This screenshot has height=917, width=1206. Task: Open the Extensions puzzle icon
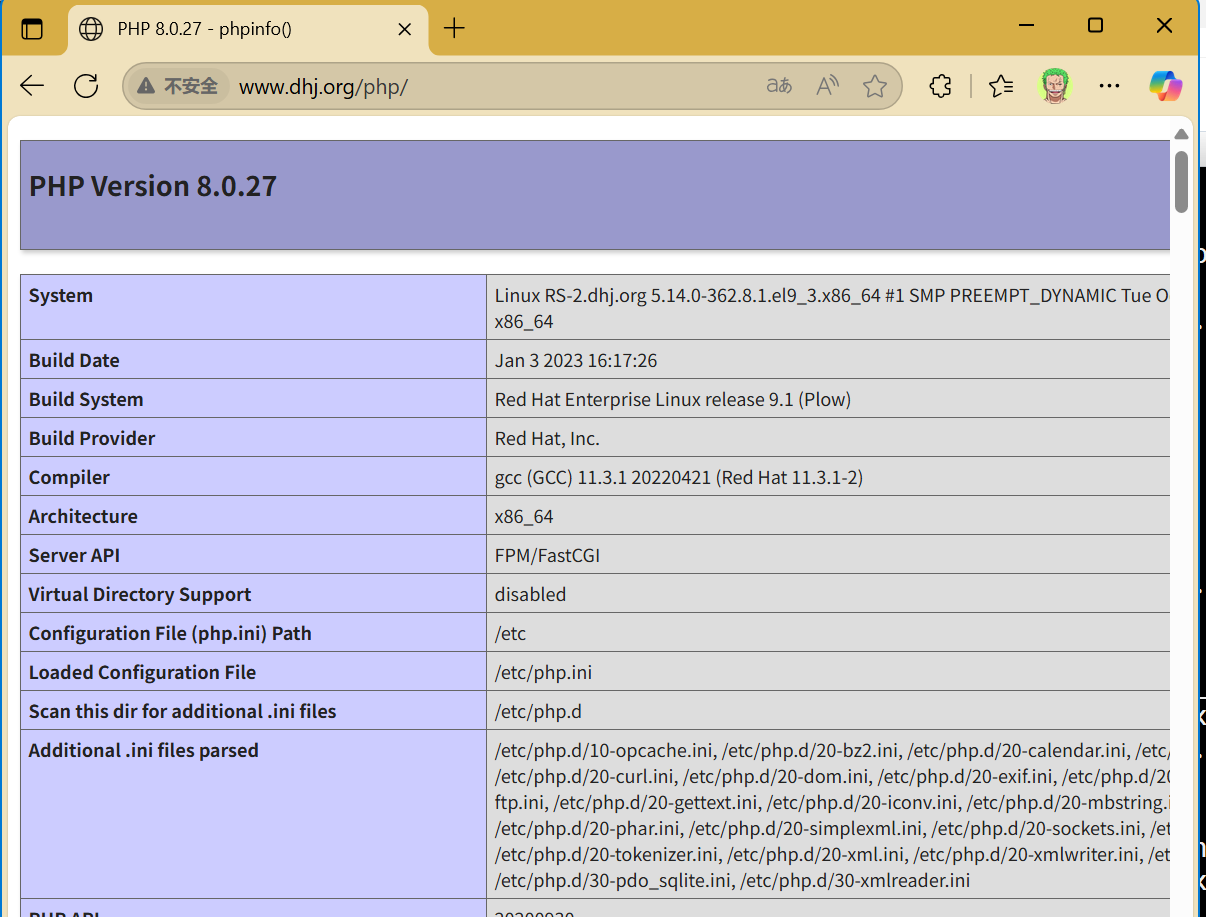[x=940, y=86]
